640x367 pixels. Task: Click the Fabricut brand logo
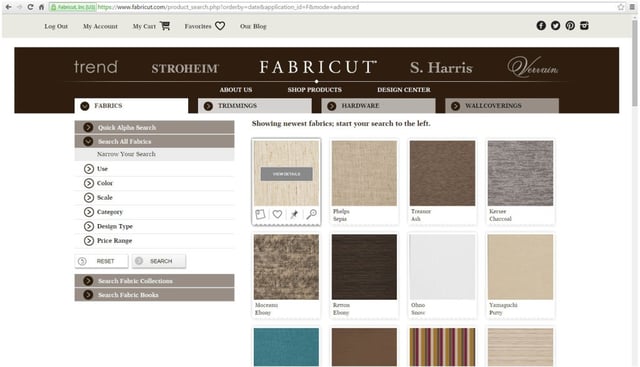pyautogui.click(x=318, y=67)
